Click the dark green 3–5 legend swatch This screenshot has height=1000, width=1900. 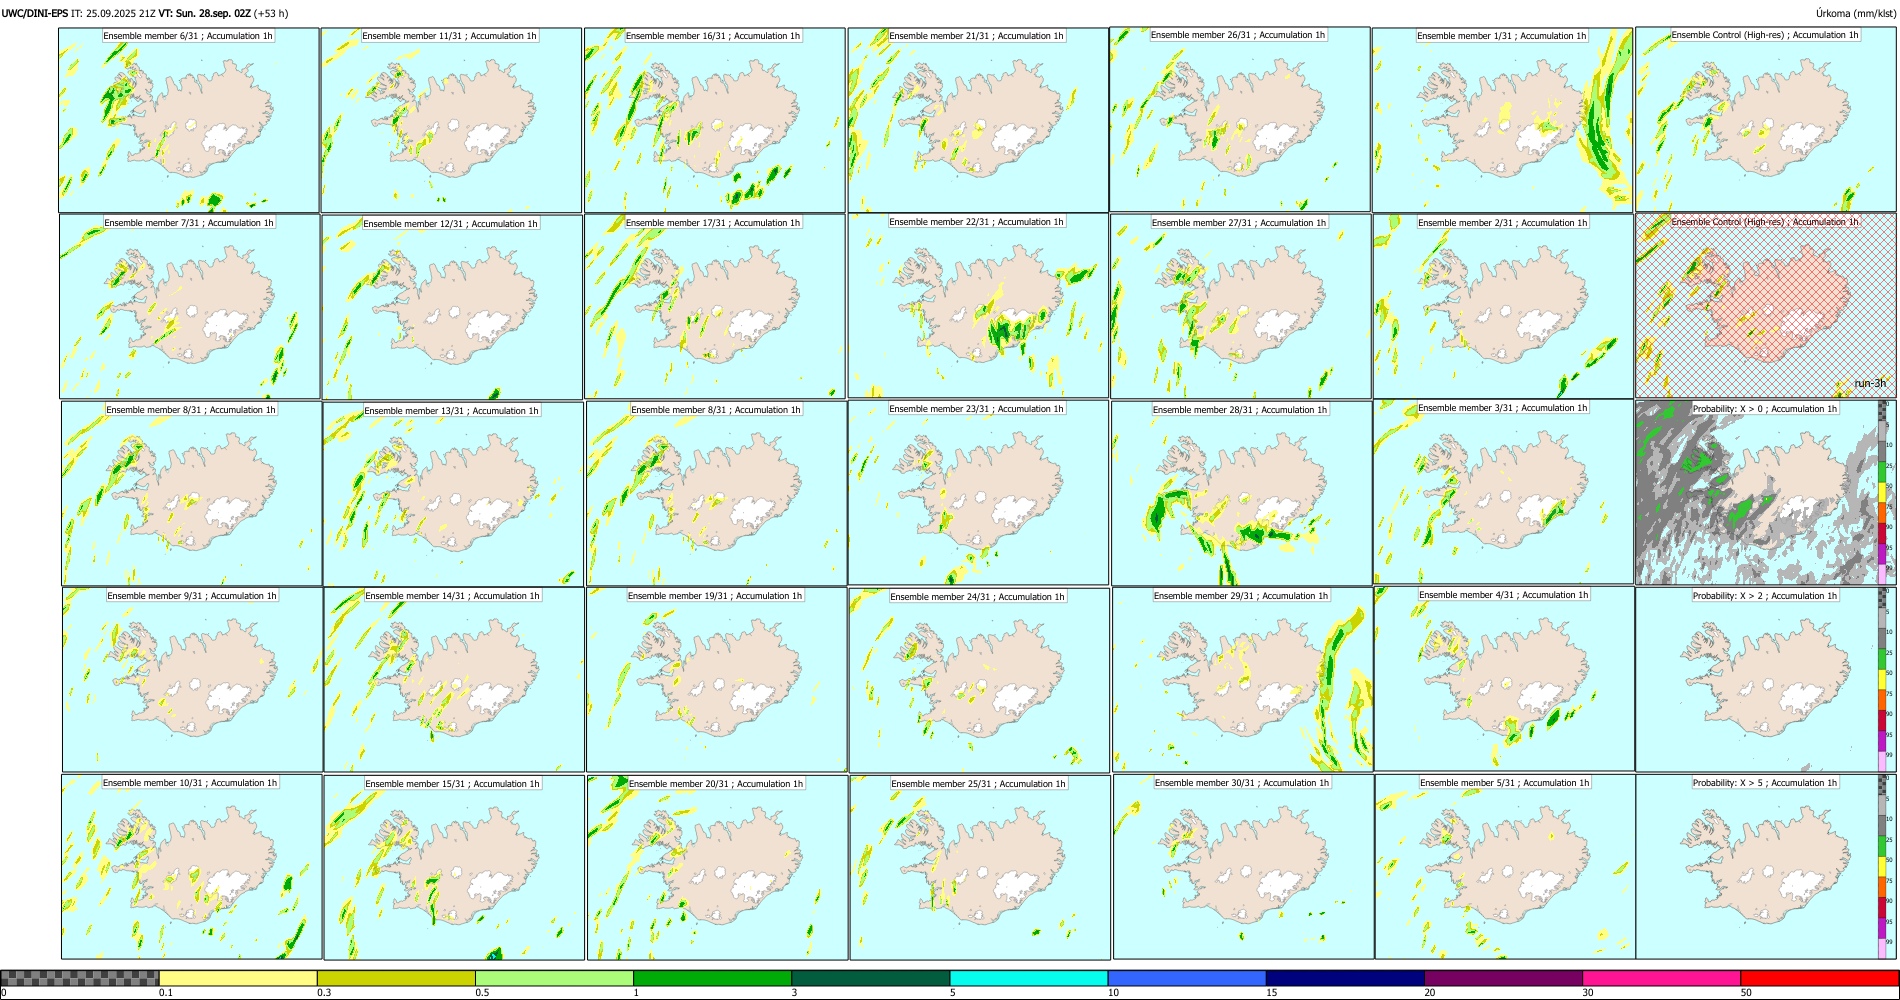coord(870,978)
